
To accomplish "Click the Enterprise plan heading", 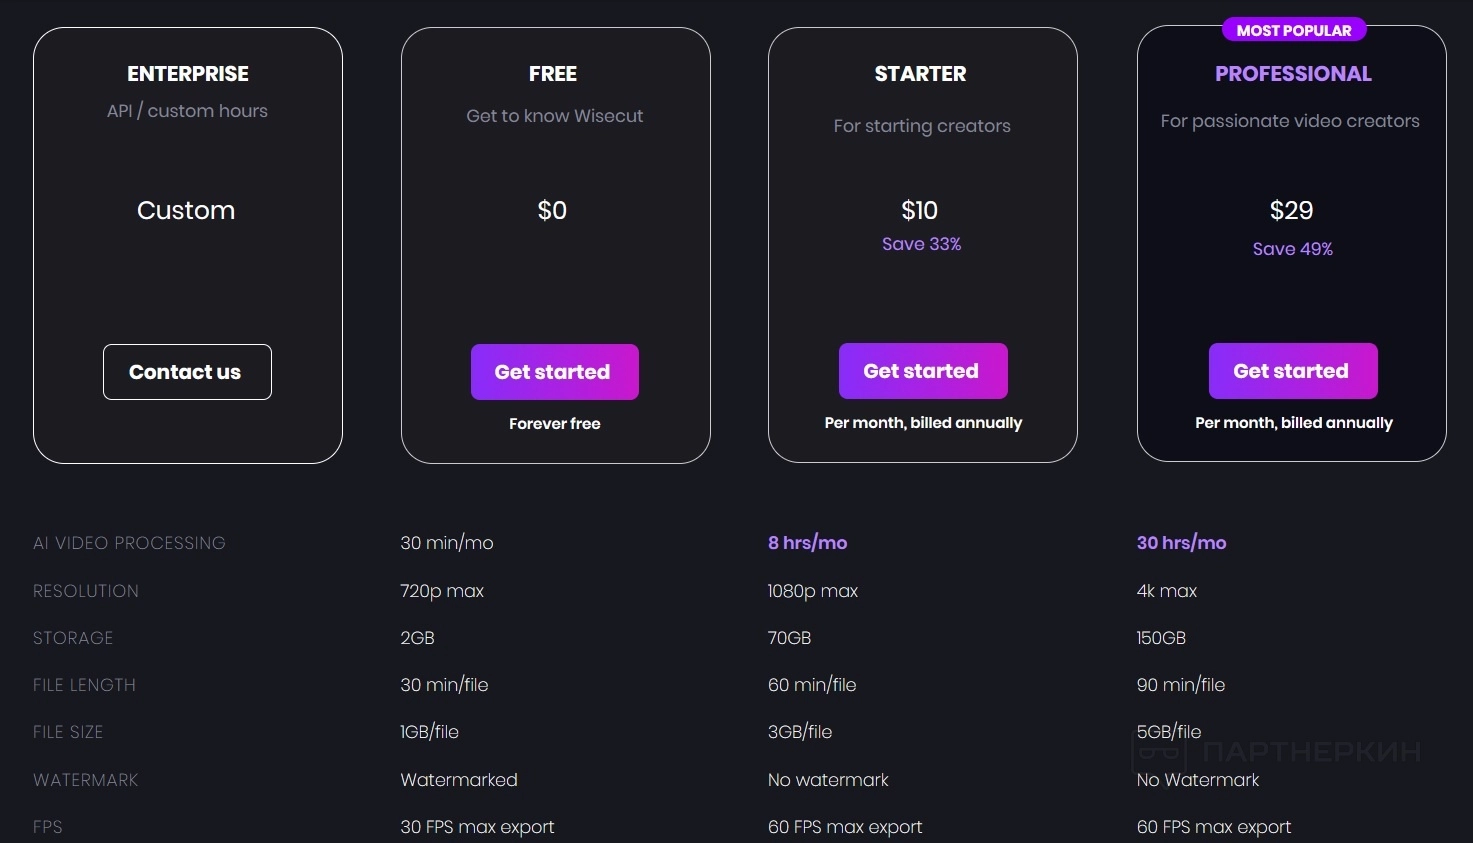I will point(188,74).
